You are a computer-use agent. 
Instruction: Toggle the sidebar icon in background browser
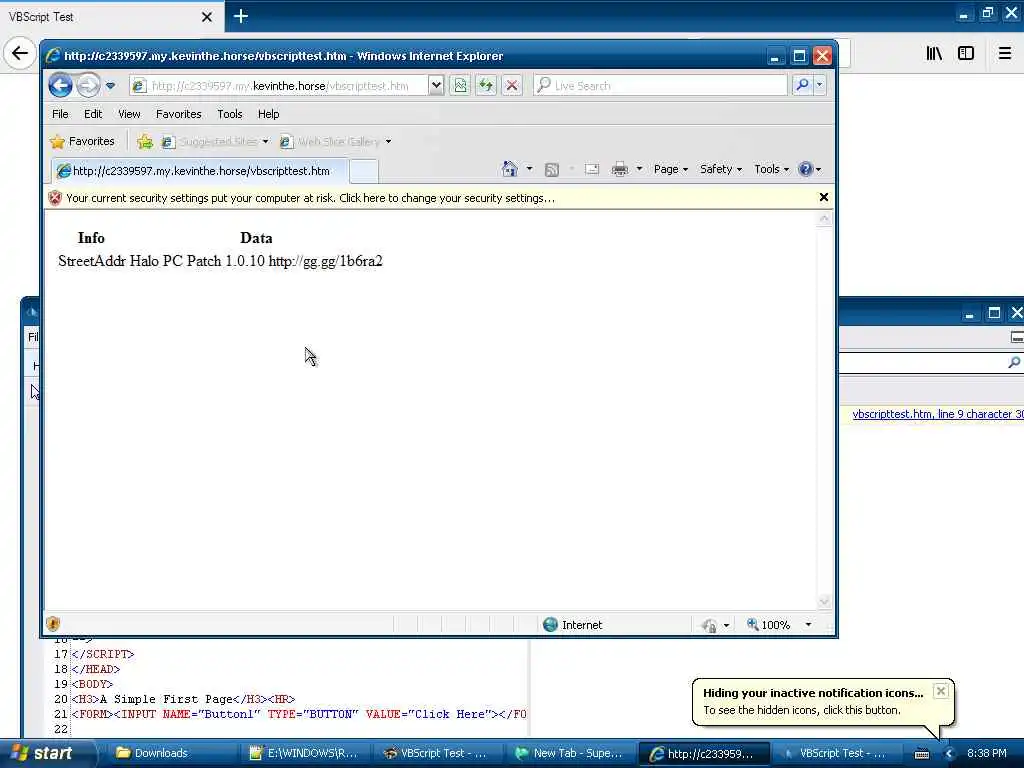[966, 54]
